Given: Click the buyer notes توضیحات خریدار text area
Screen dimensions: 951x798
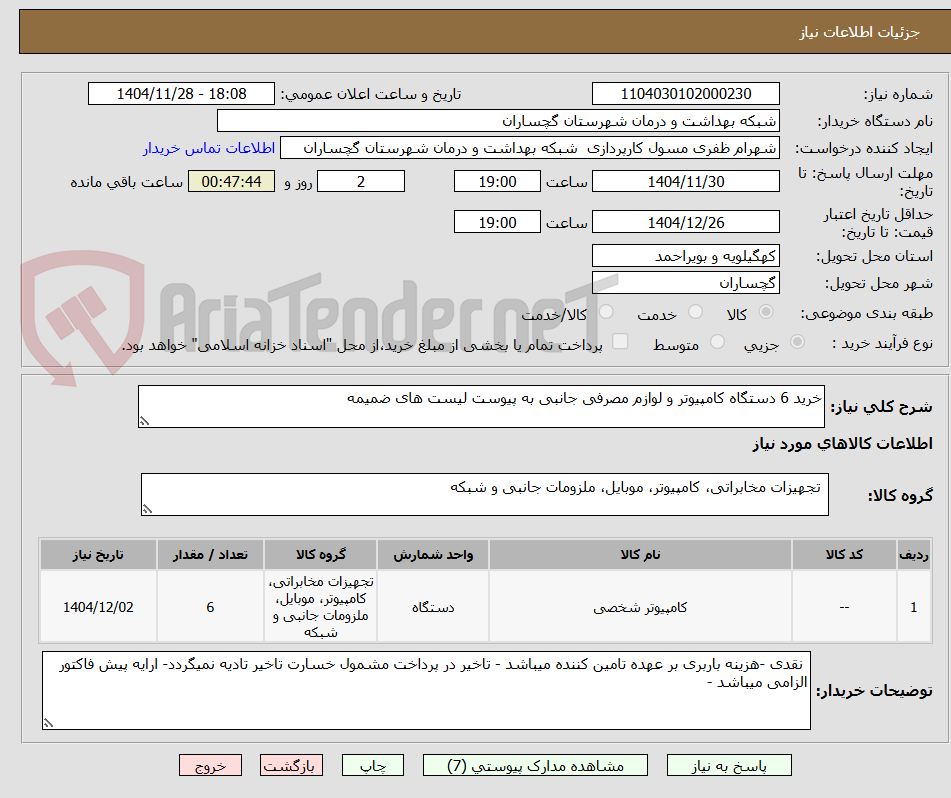Looking at the screenshot, I should coord(426,691).
